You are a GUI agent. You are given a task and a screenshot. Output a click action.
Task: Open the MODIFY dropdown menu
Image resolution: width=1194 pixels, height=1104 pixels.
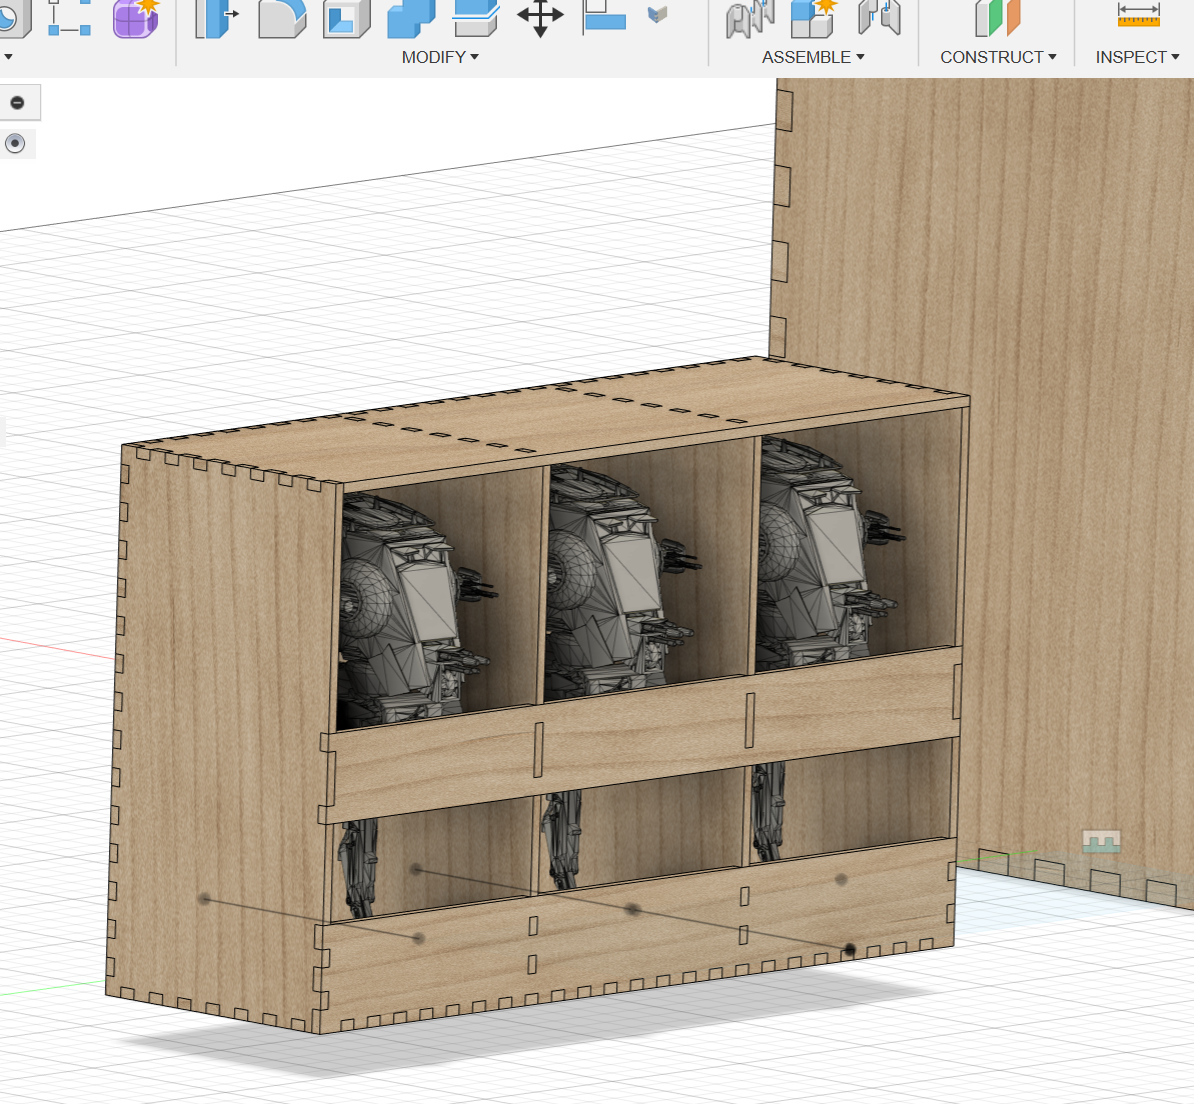pos(440,57)
